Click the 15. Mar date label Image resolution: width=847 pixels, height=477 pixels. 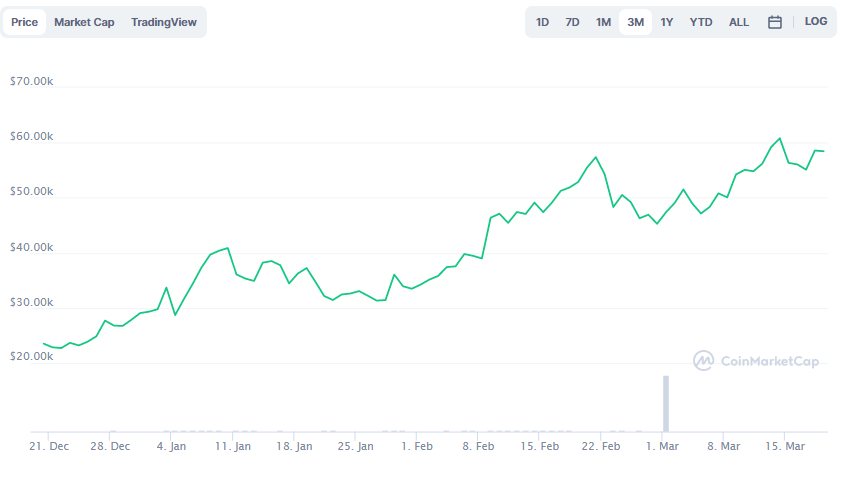785,446
